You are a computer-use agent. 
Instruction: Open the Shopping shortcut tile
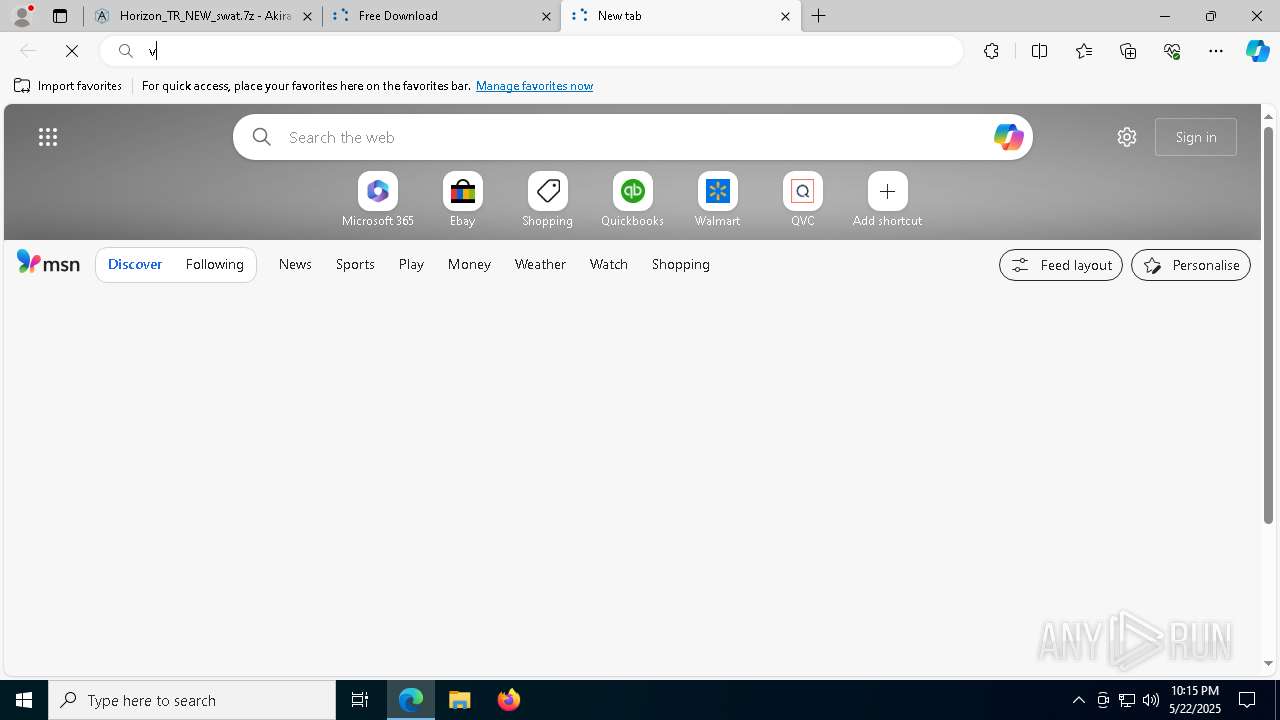pyautogui.click(x=548, y=199)
